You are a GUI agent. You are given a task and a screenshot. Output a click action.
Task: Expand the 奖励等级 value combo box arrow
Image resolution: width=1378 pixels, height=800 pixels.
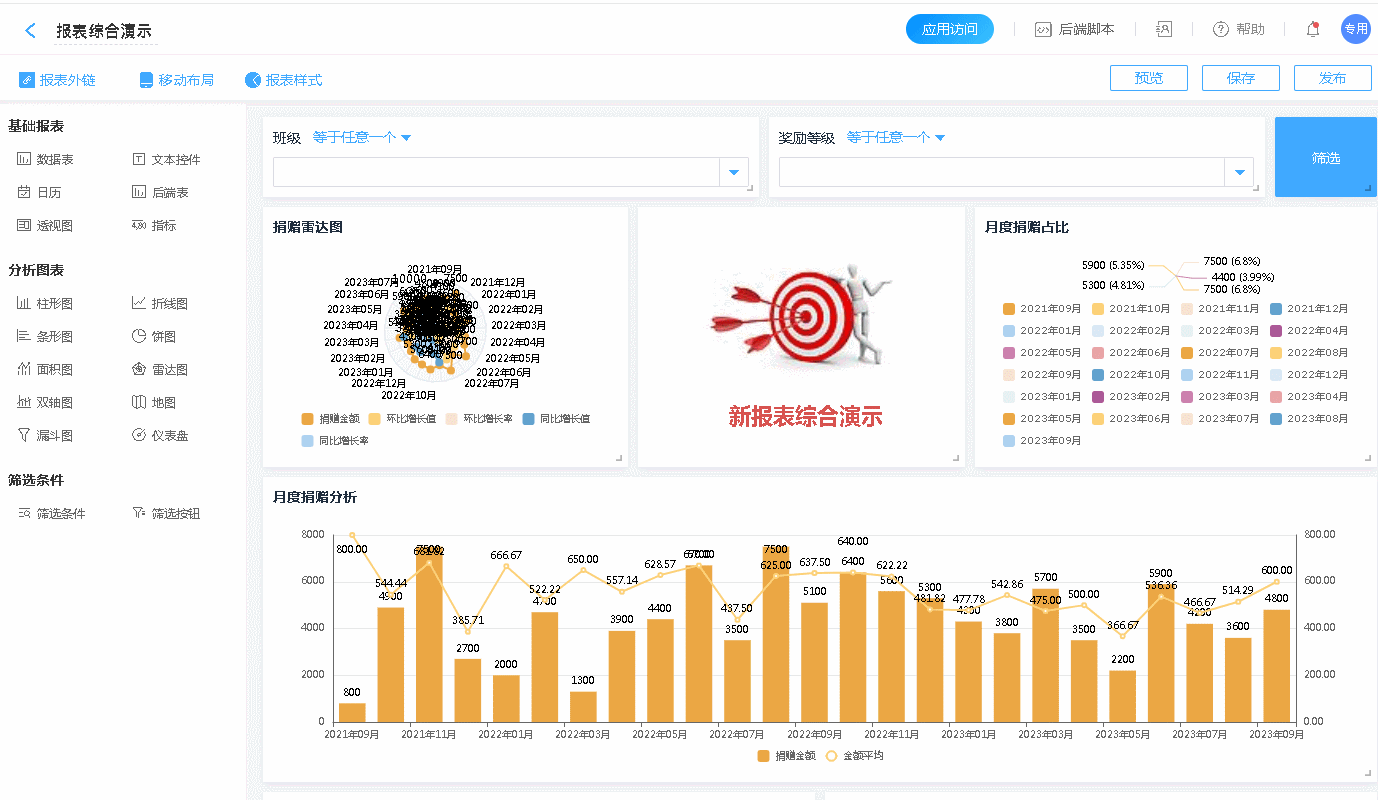pos(1240,173)
